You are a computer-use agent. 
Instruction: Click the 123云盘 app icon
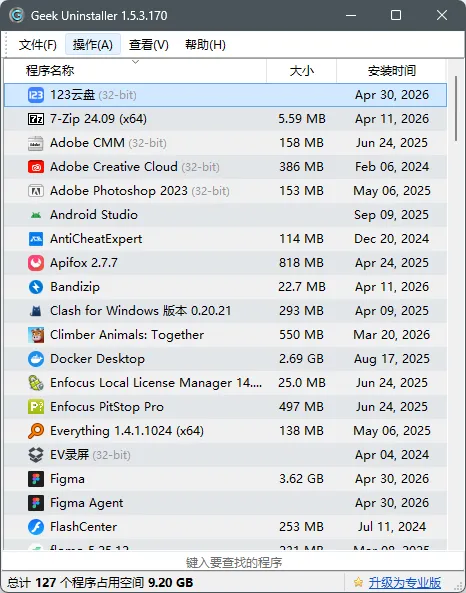[x=36, y=95]
